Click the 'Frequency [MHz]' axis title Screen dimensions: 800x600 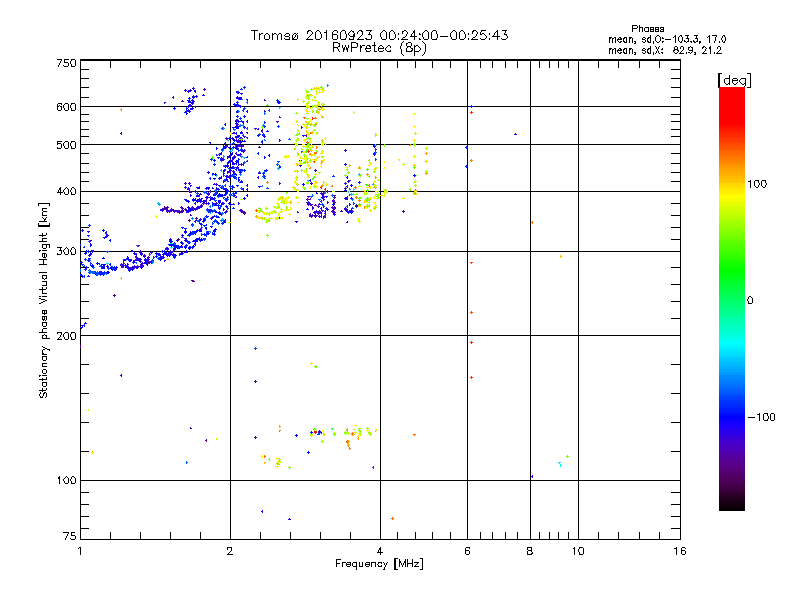click(379, 564)
